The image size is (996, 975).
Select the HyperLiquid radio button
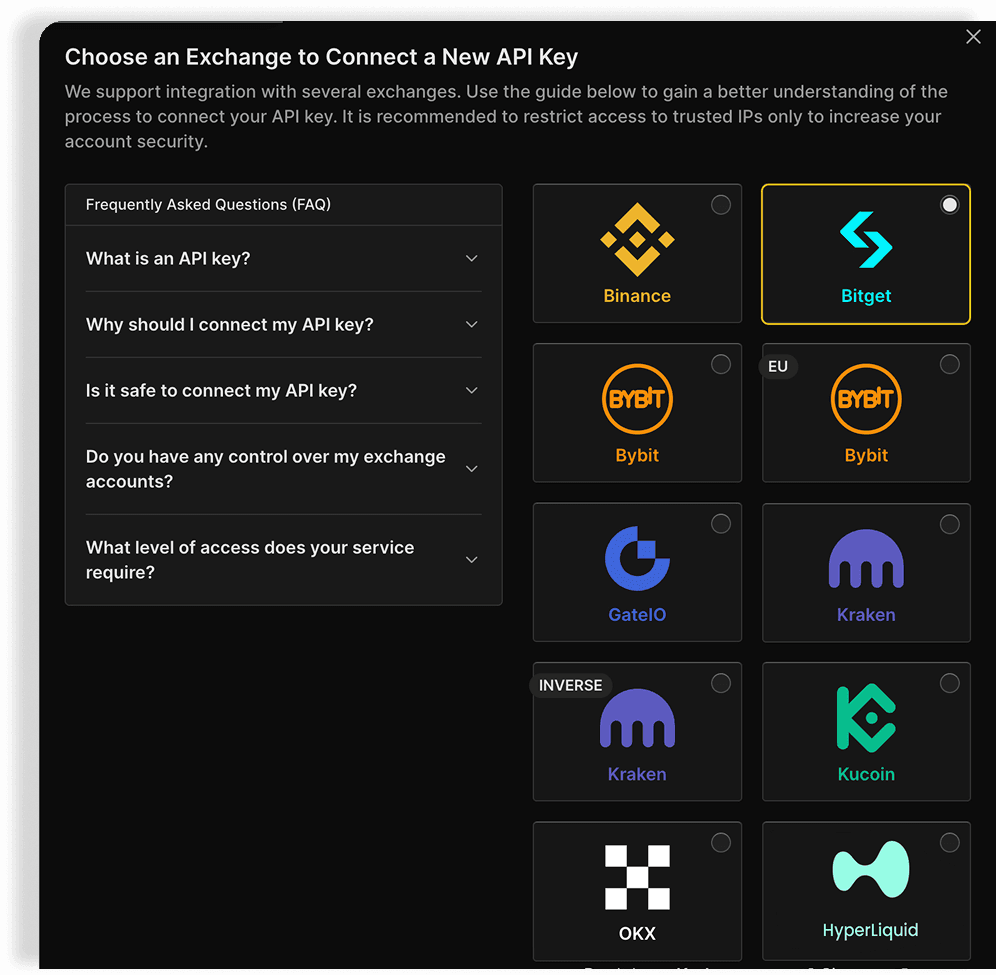click(949, 842)
